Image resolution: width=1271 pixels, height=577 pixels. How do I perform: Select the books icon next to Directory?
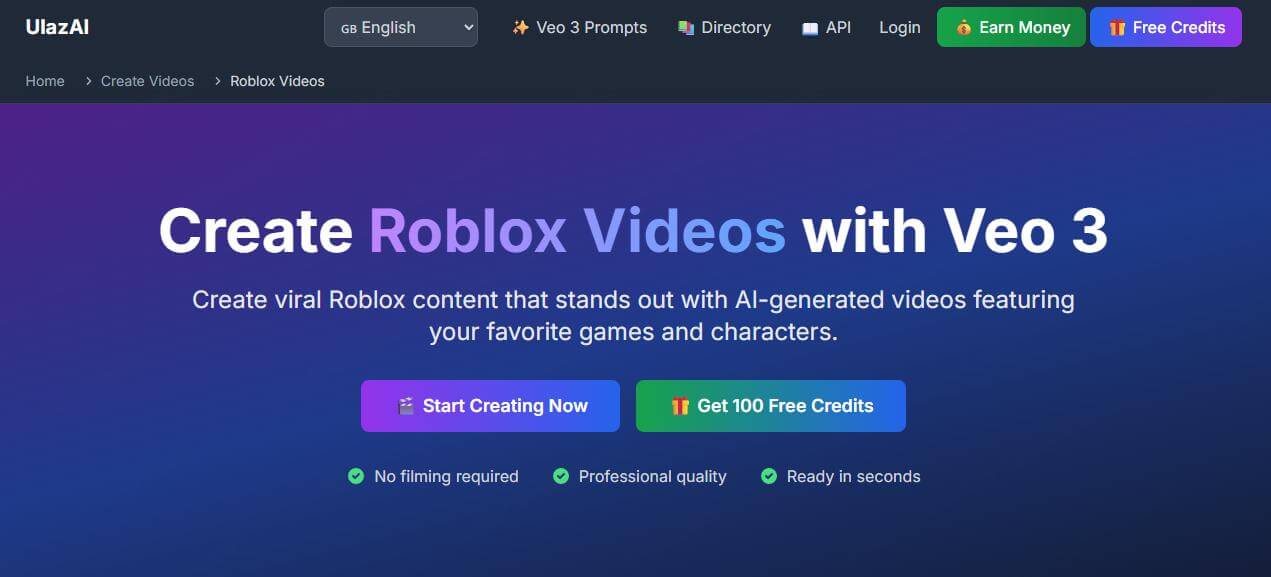click(685, 27)
